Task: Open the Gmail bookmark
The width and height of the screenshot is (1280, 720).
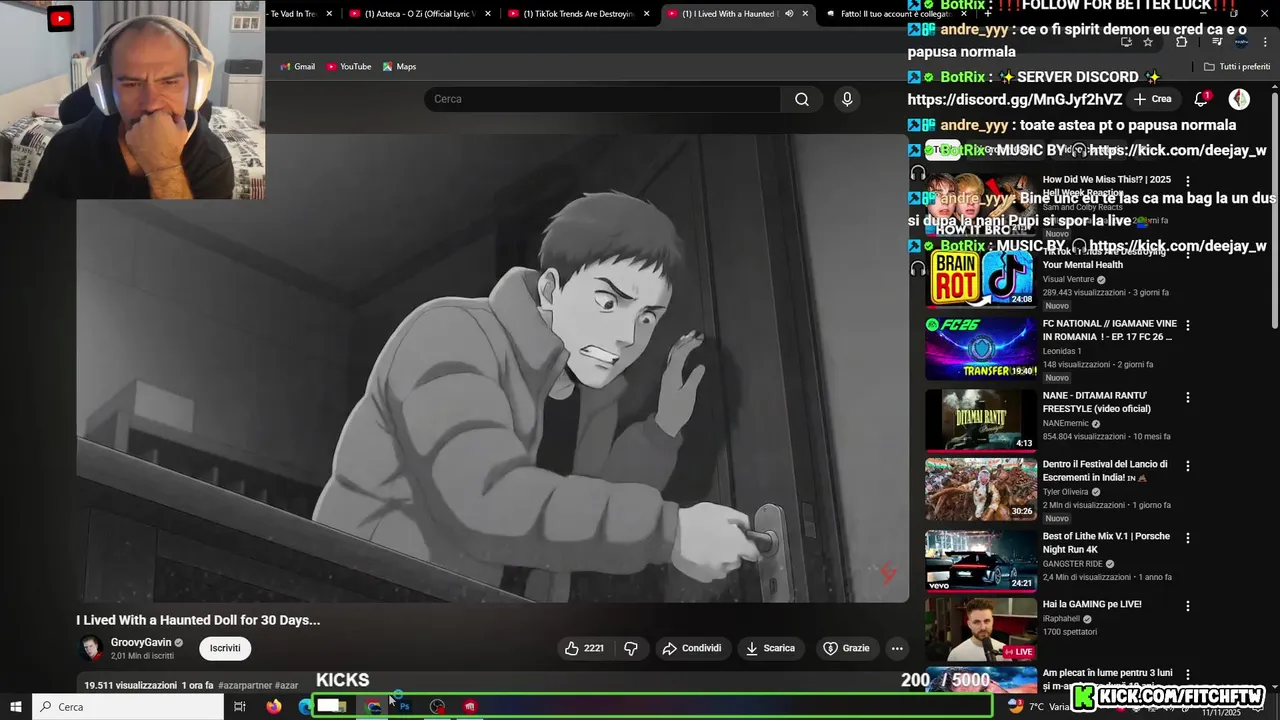Action: coord(298,67)
